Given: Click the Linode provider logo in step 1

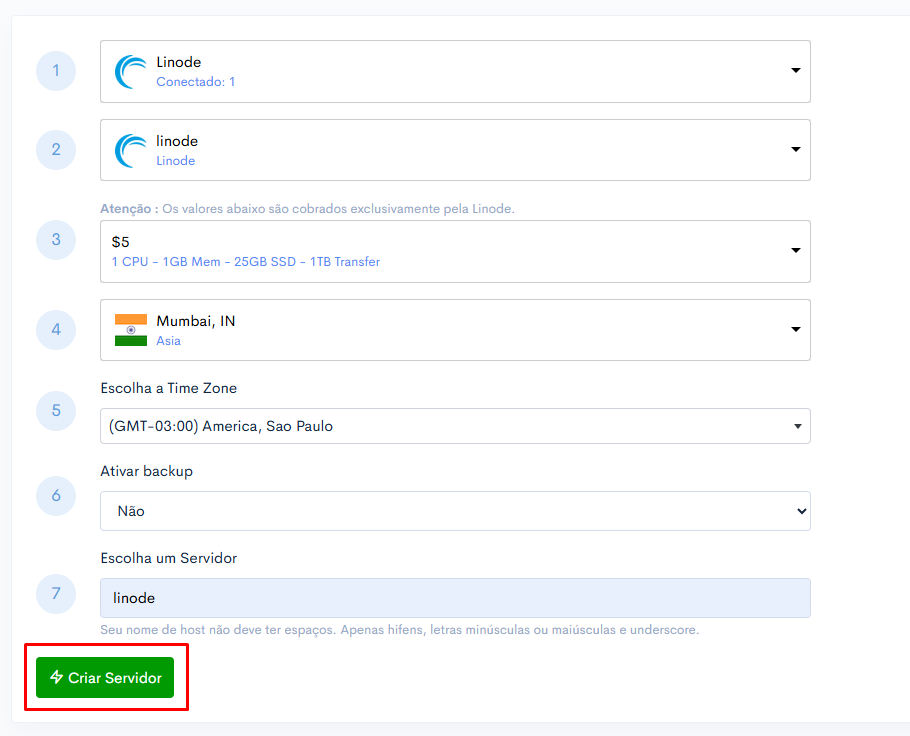Looking at the screenshot, I should tap(131, 71).
